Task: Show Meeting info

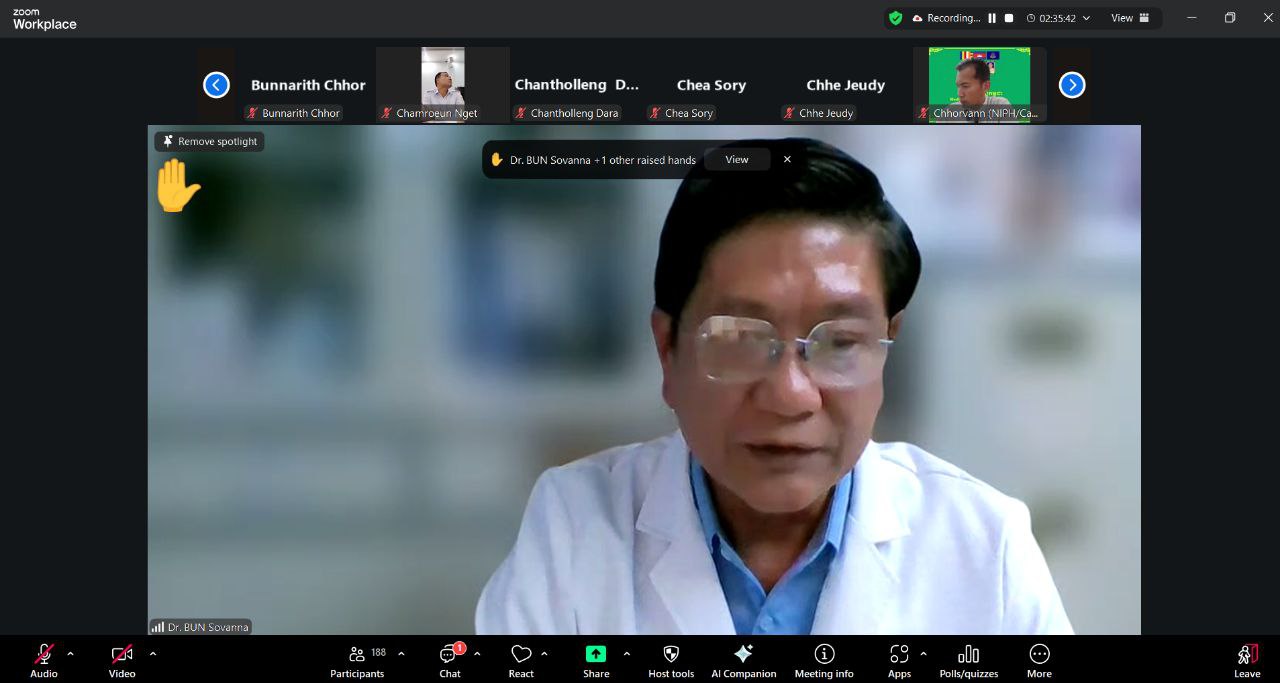Action: coord(824,660)
